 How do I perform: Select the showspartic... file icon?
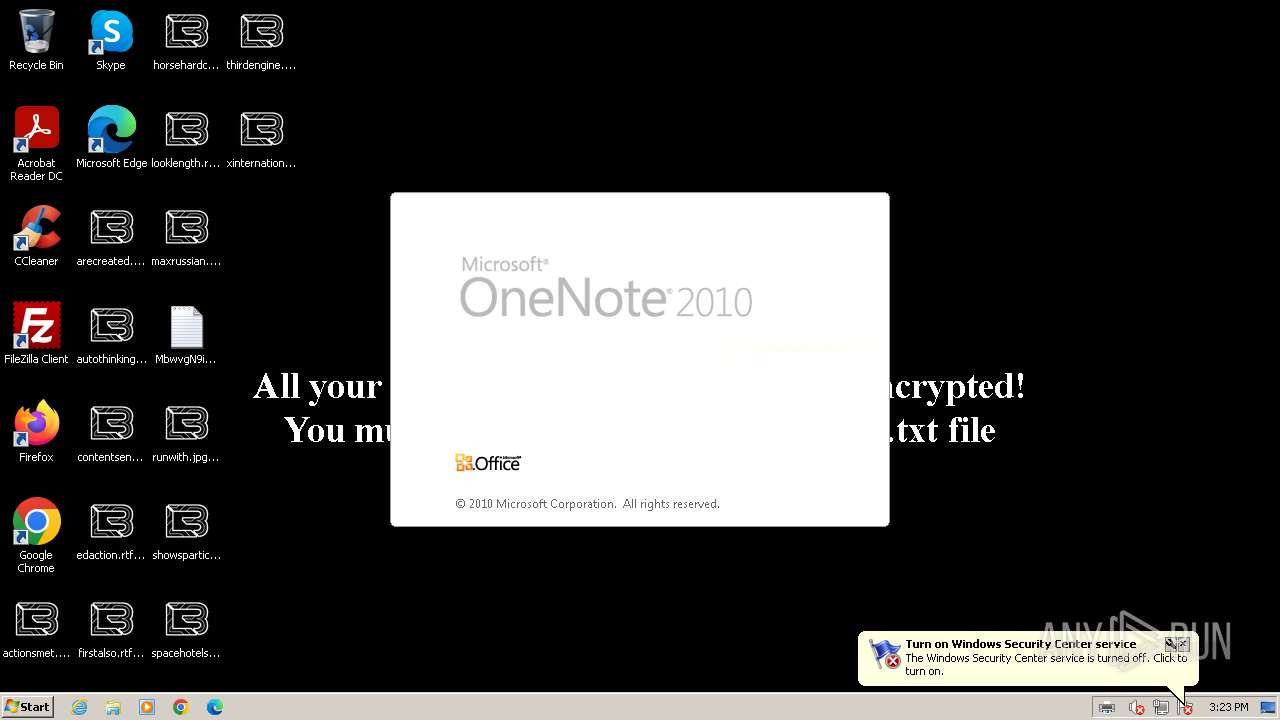pos(186,530)
